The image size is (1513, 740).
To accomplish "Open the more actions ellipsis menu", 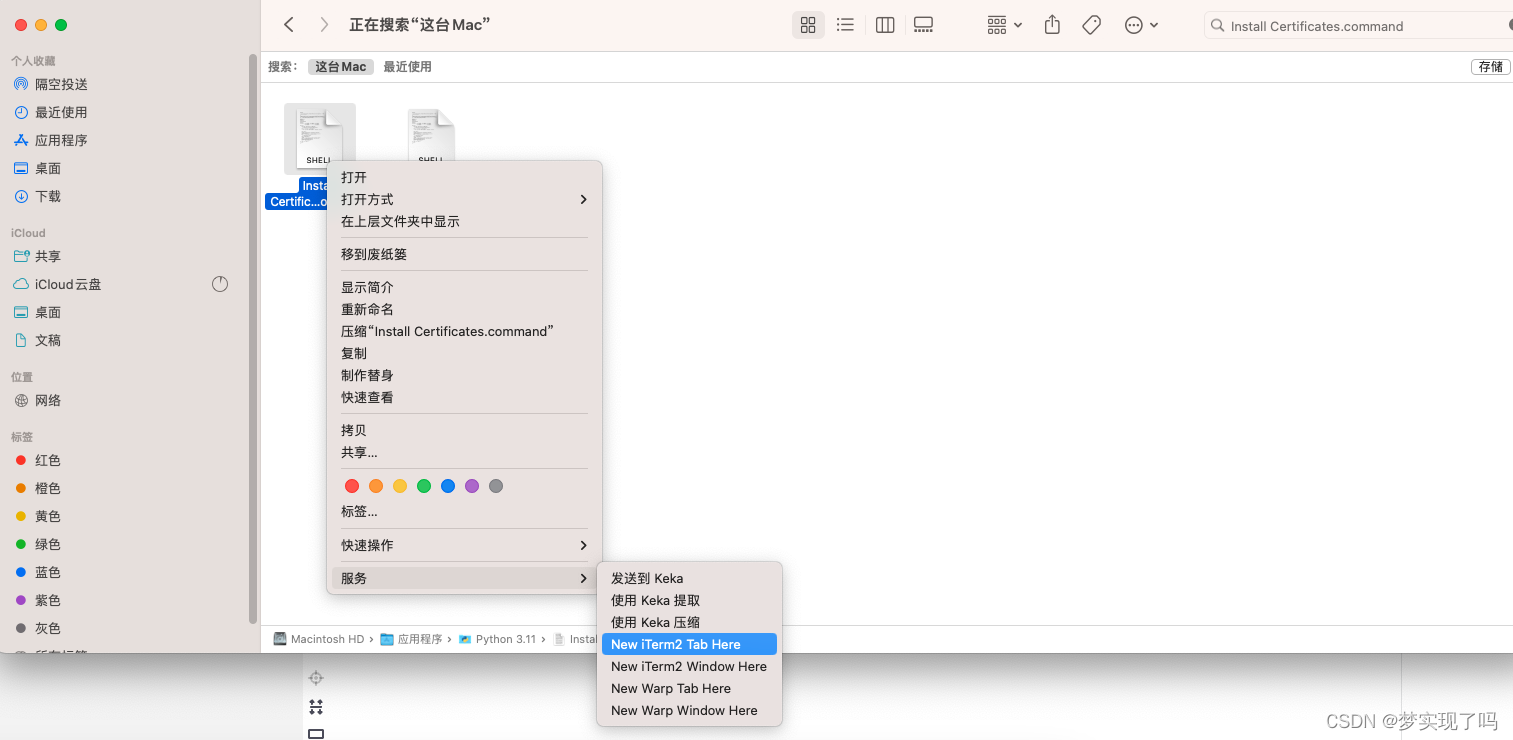I will pyautogui.click(x=1141, y=25).
